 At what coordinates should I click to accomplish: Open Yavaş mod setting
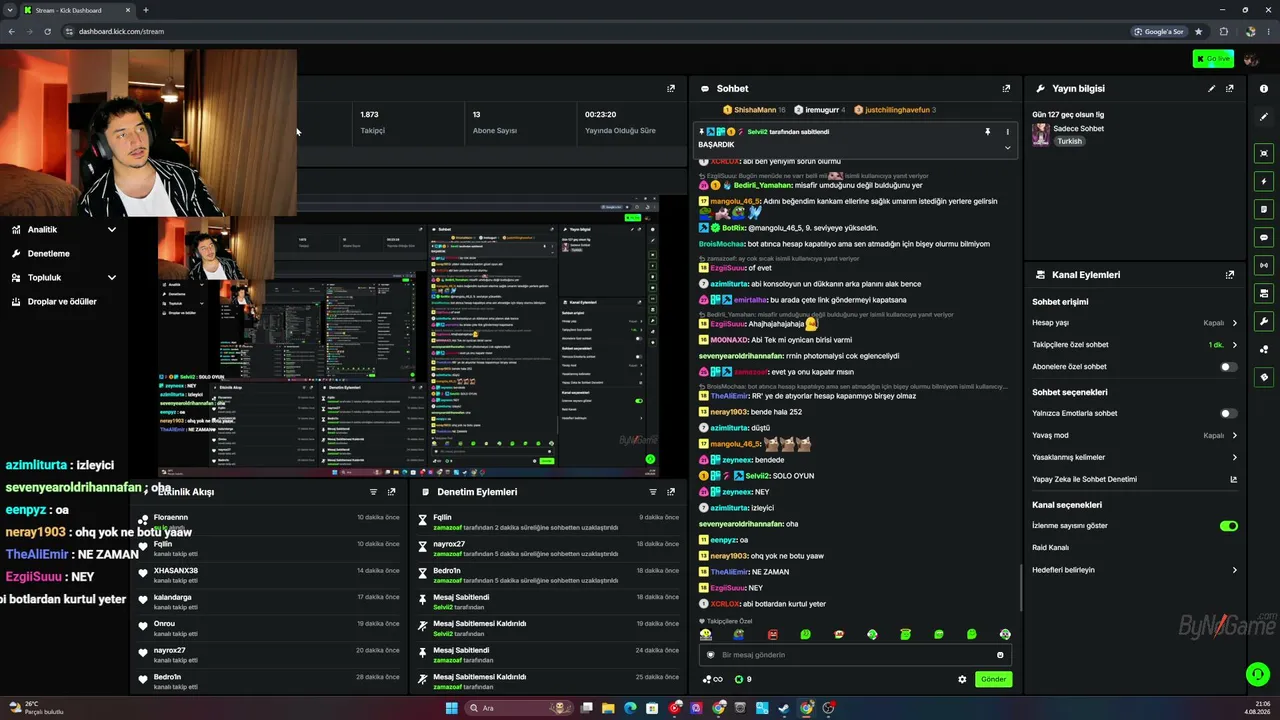(x=1135, y=436)
